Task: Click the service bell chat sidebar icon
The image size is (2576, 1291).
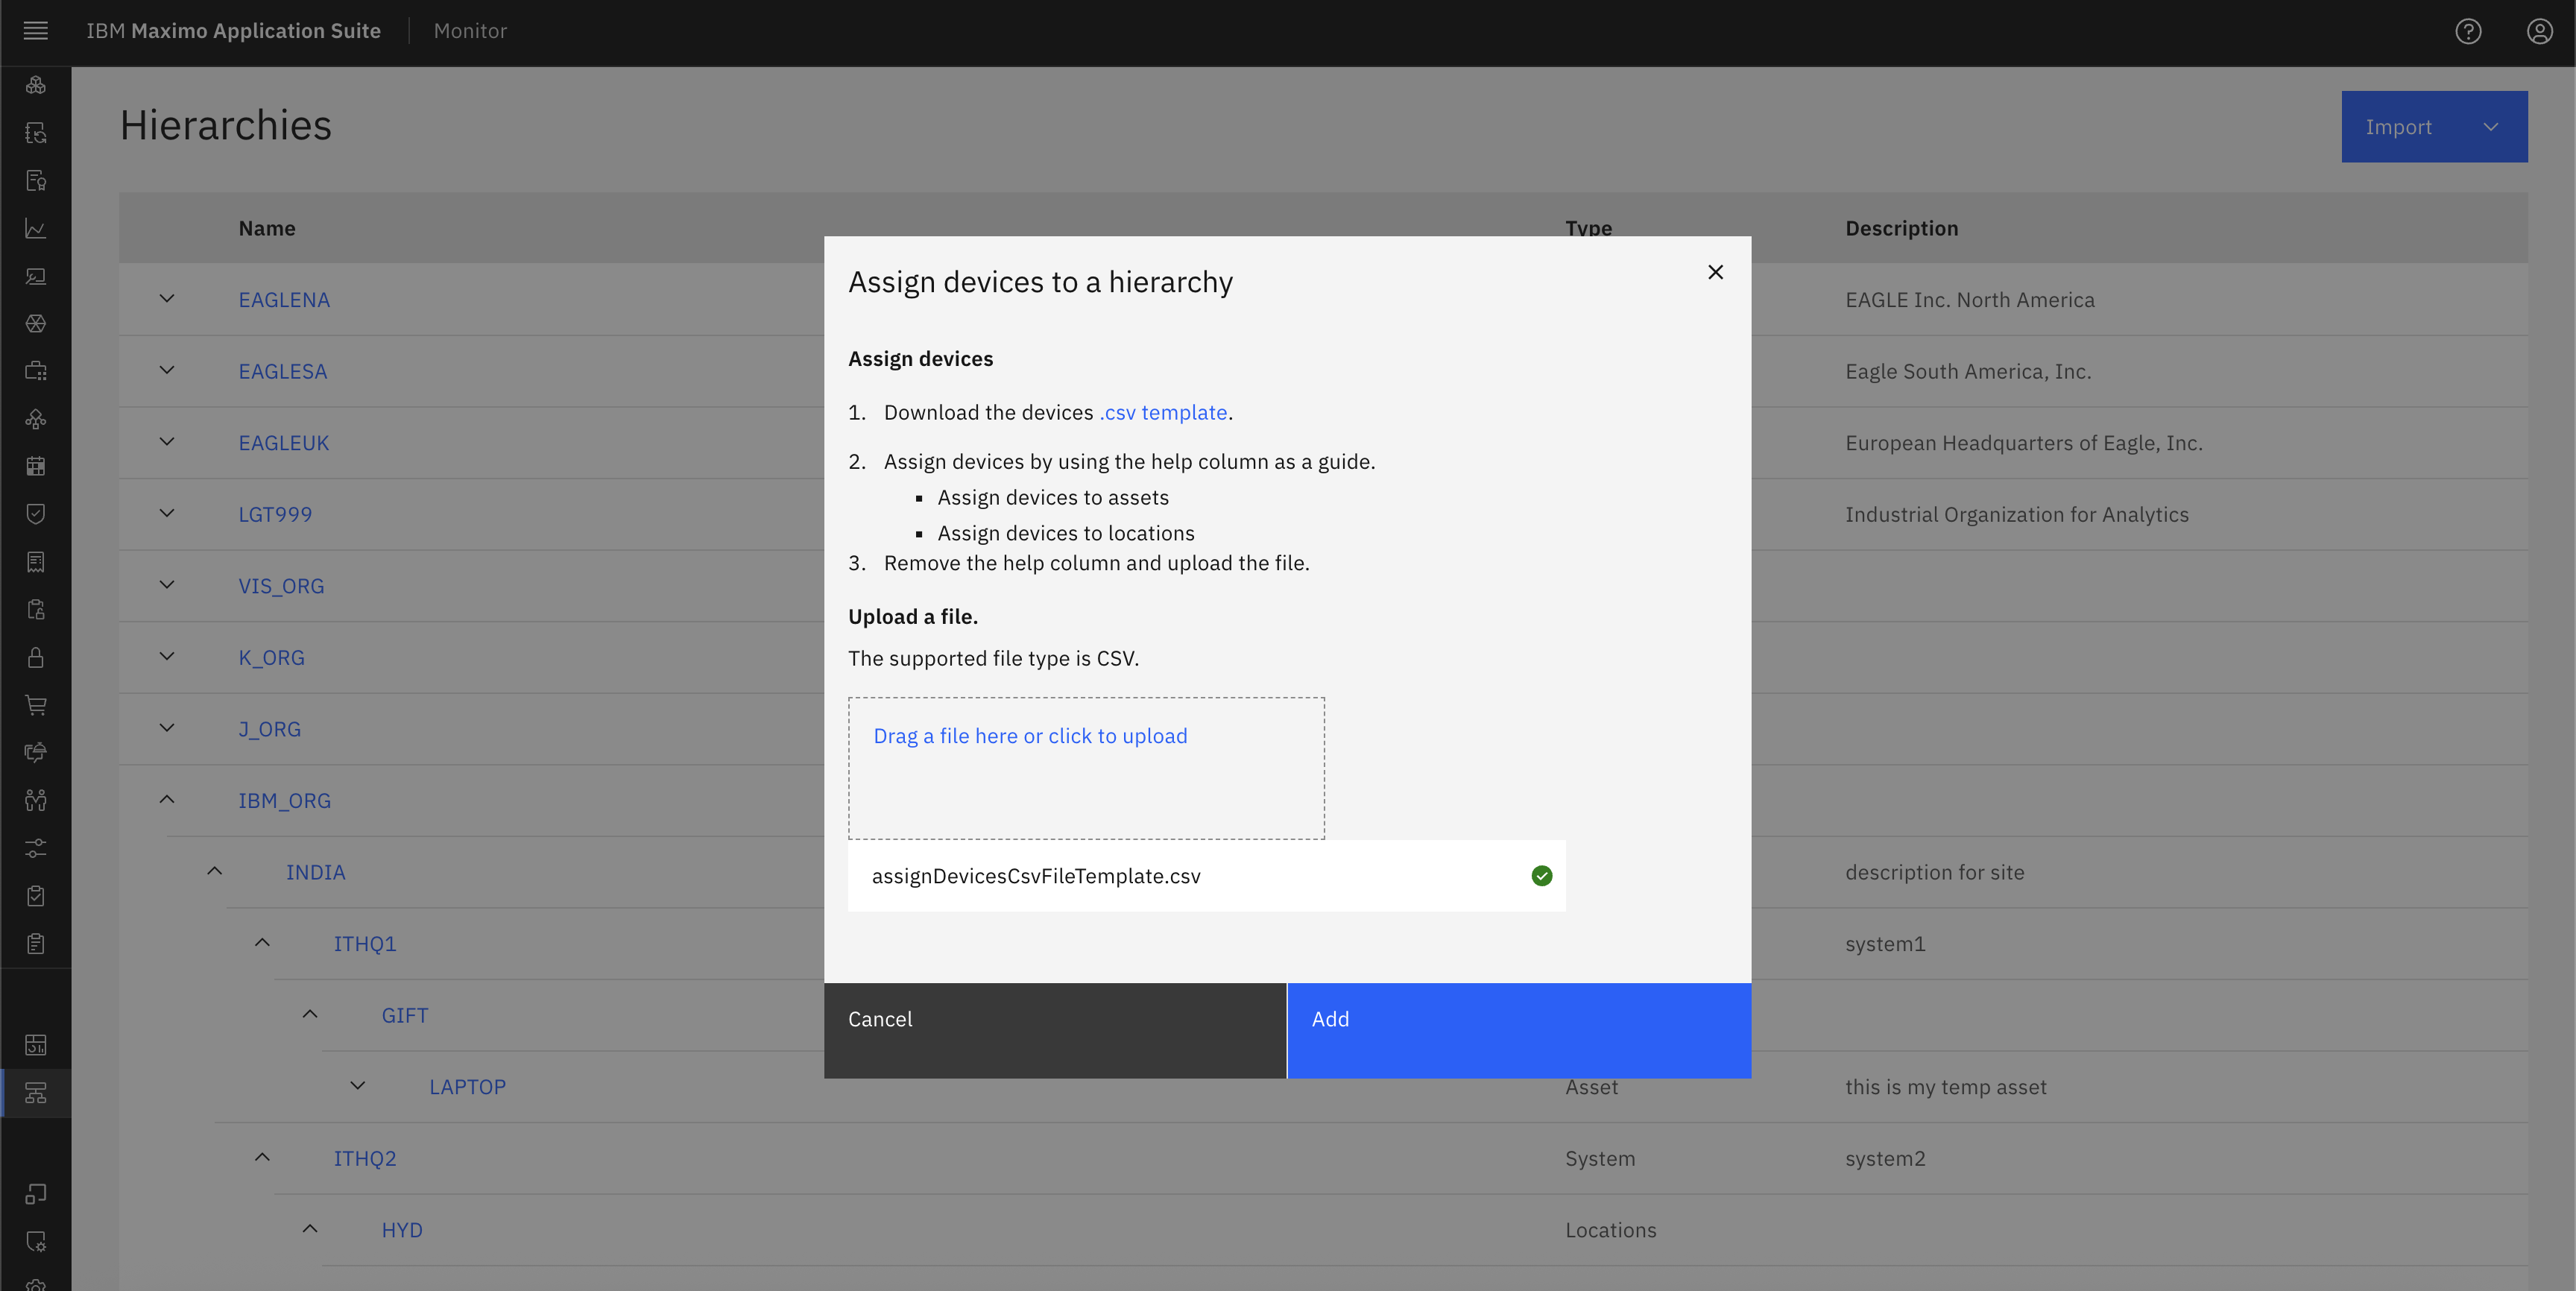Action: coord(36,752)
